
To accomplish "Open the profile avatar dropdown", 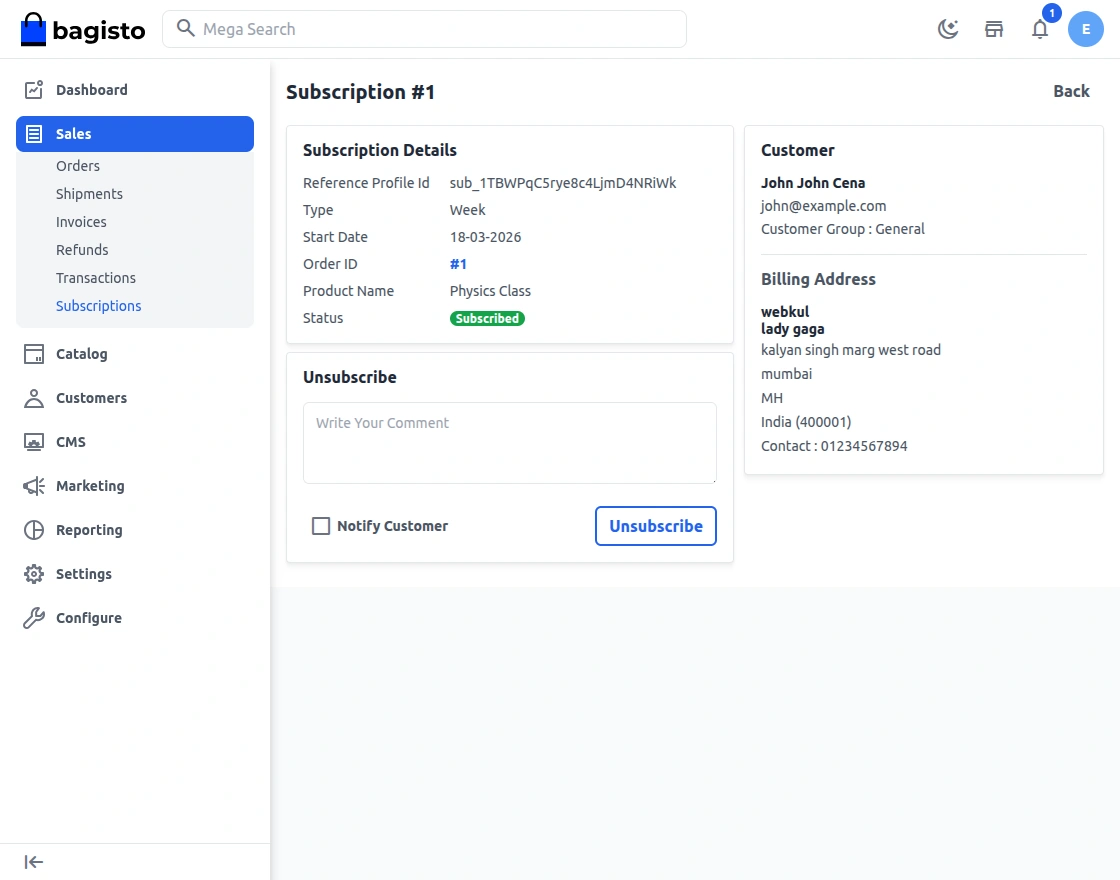I will (x=1086, y=29).
